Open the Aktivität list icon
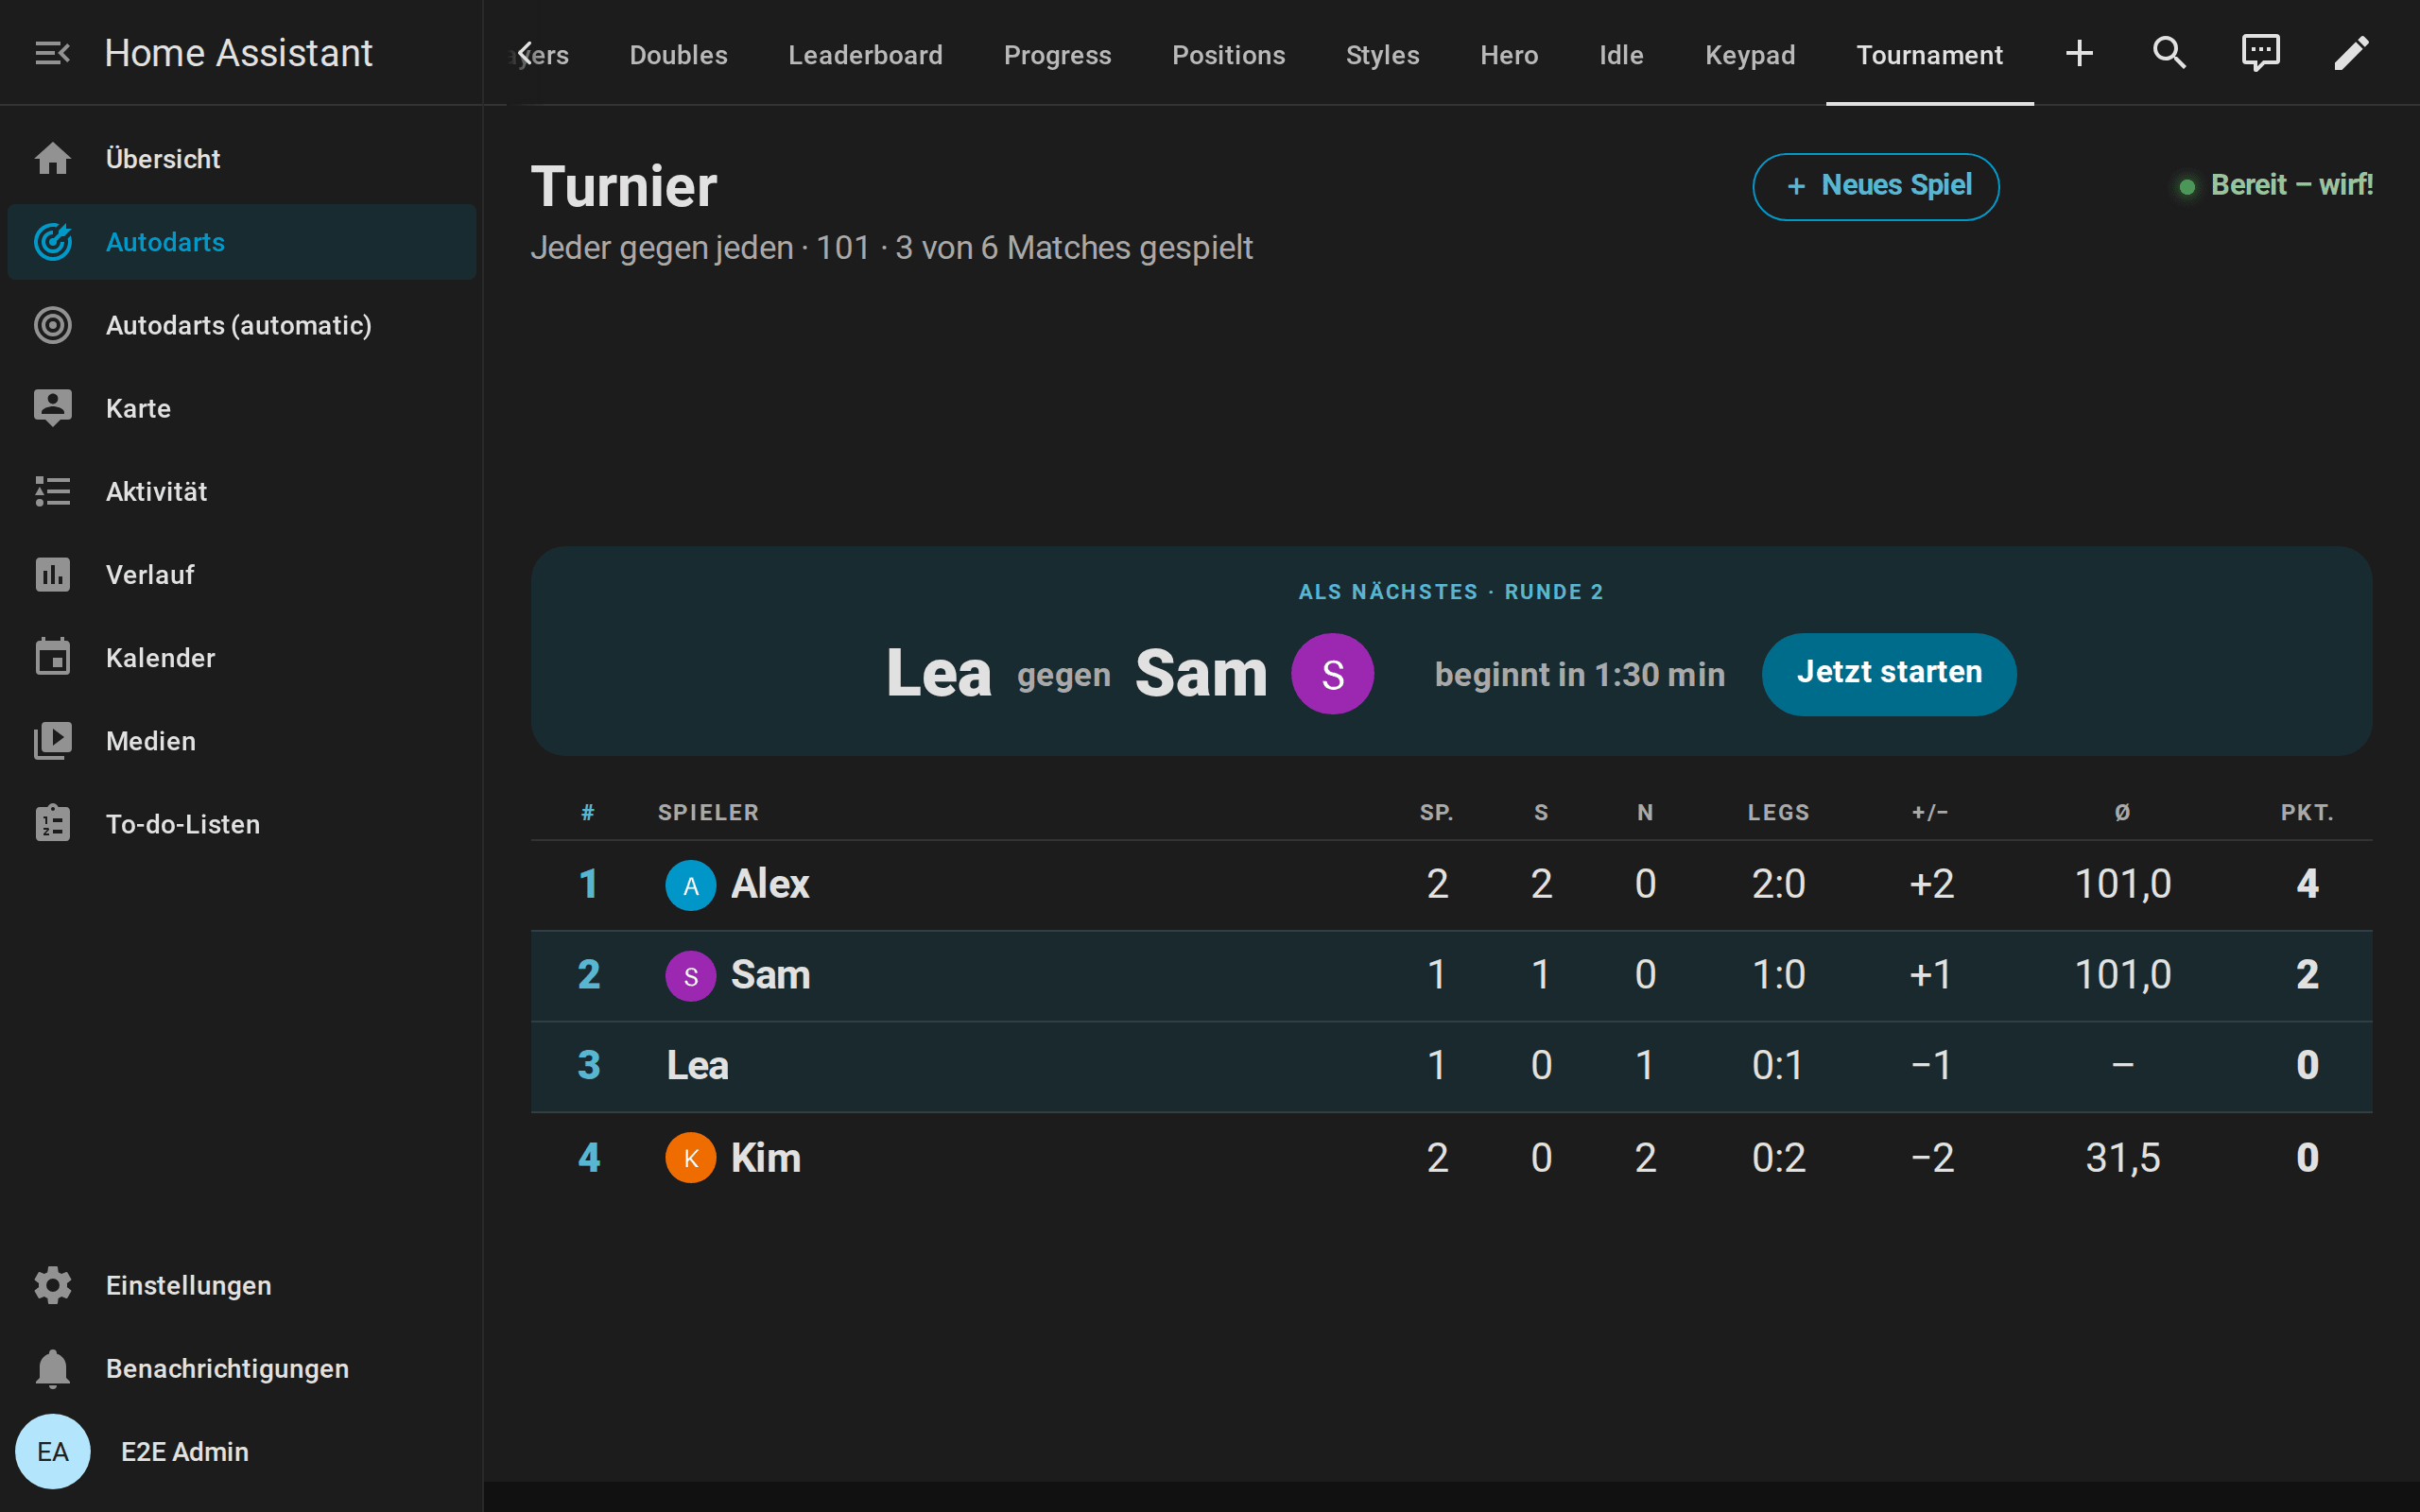 (52, 491)
